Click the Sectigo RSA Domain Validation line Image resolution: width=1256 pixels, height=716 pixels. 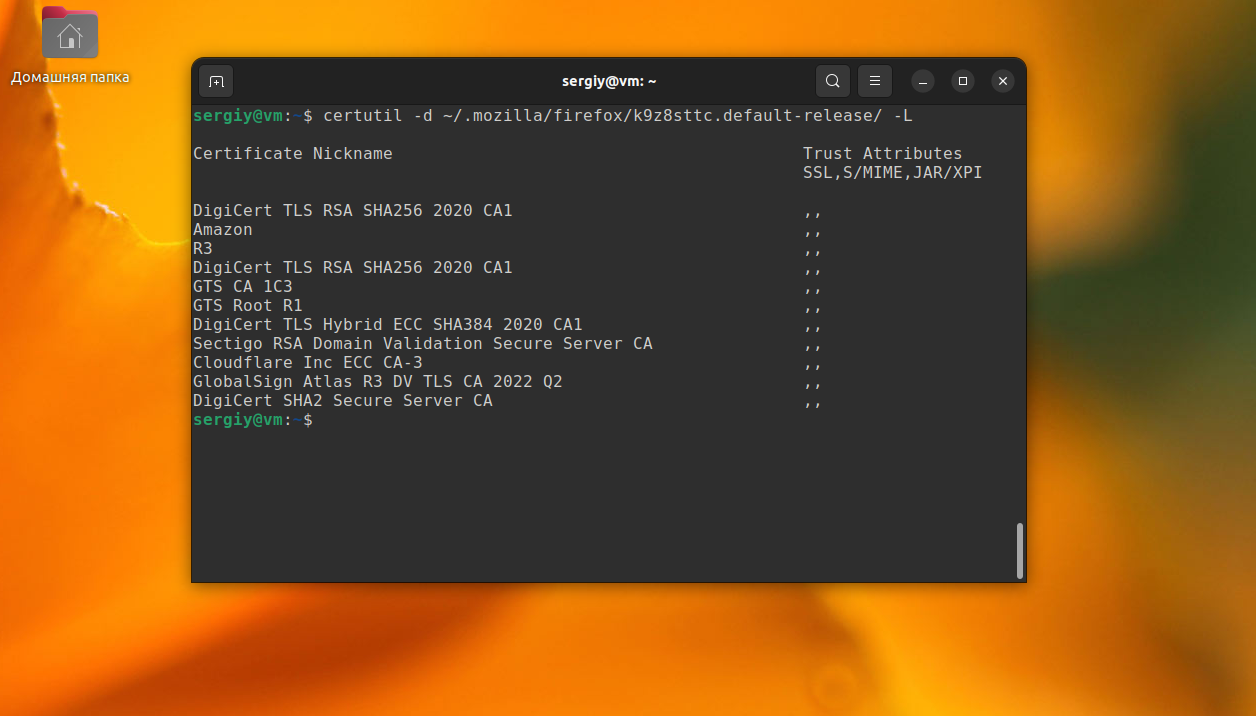tap(422, 344)
